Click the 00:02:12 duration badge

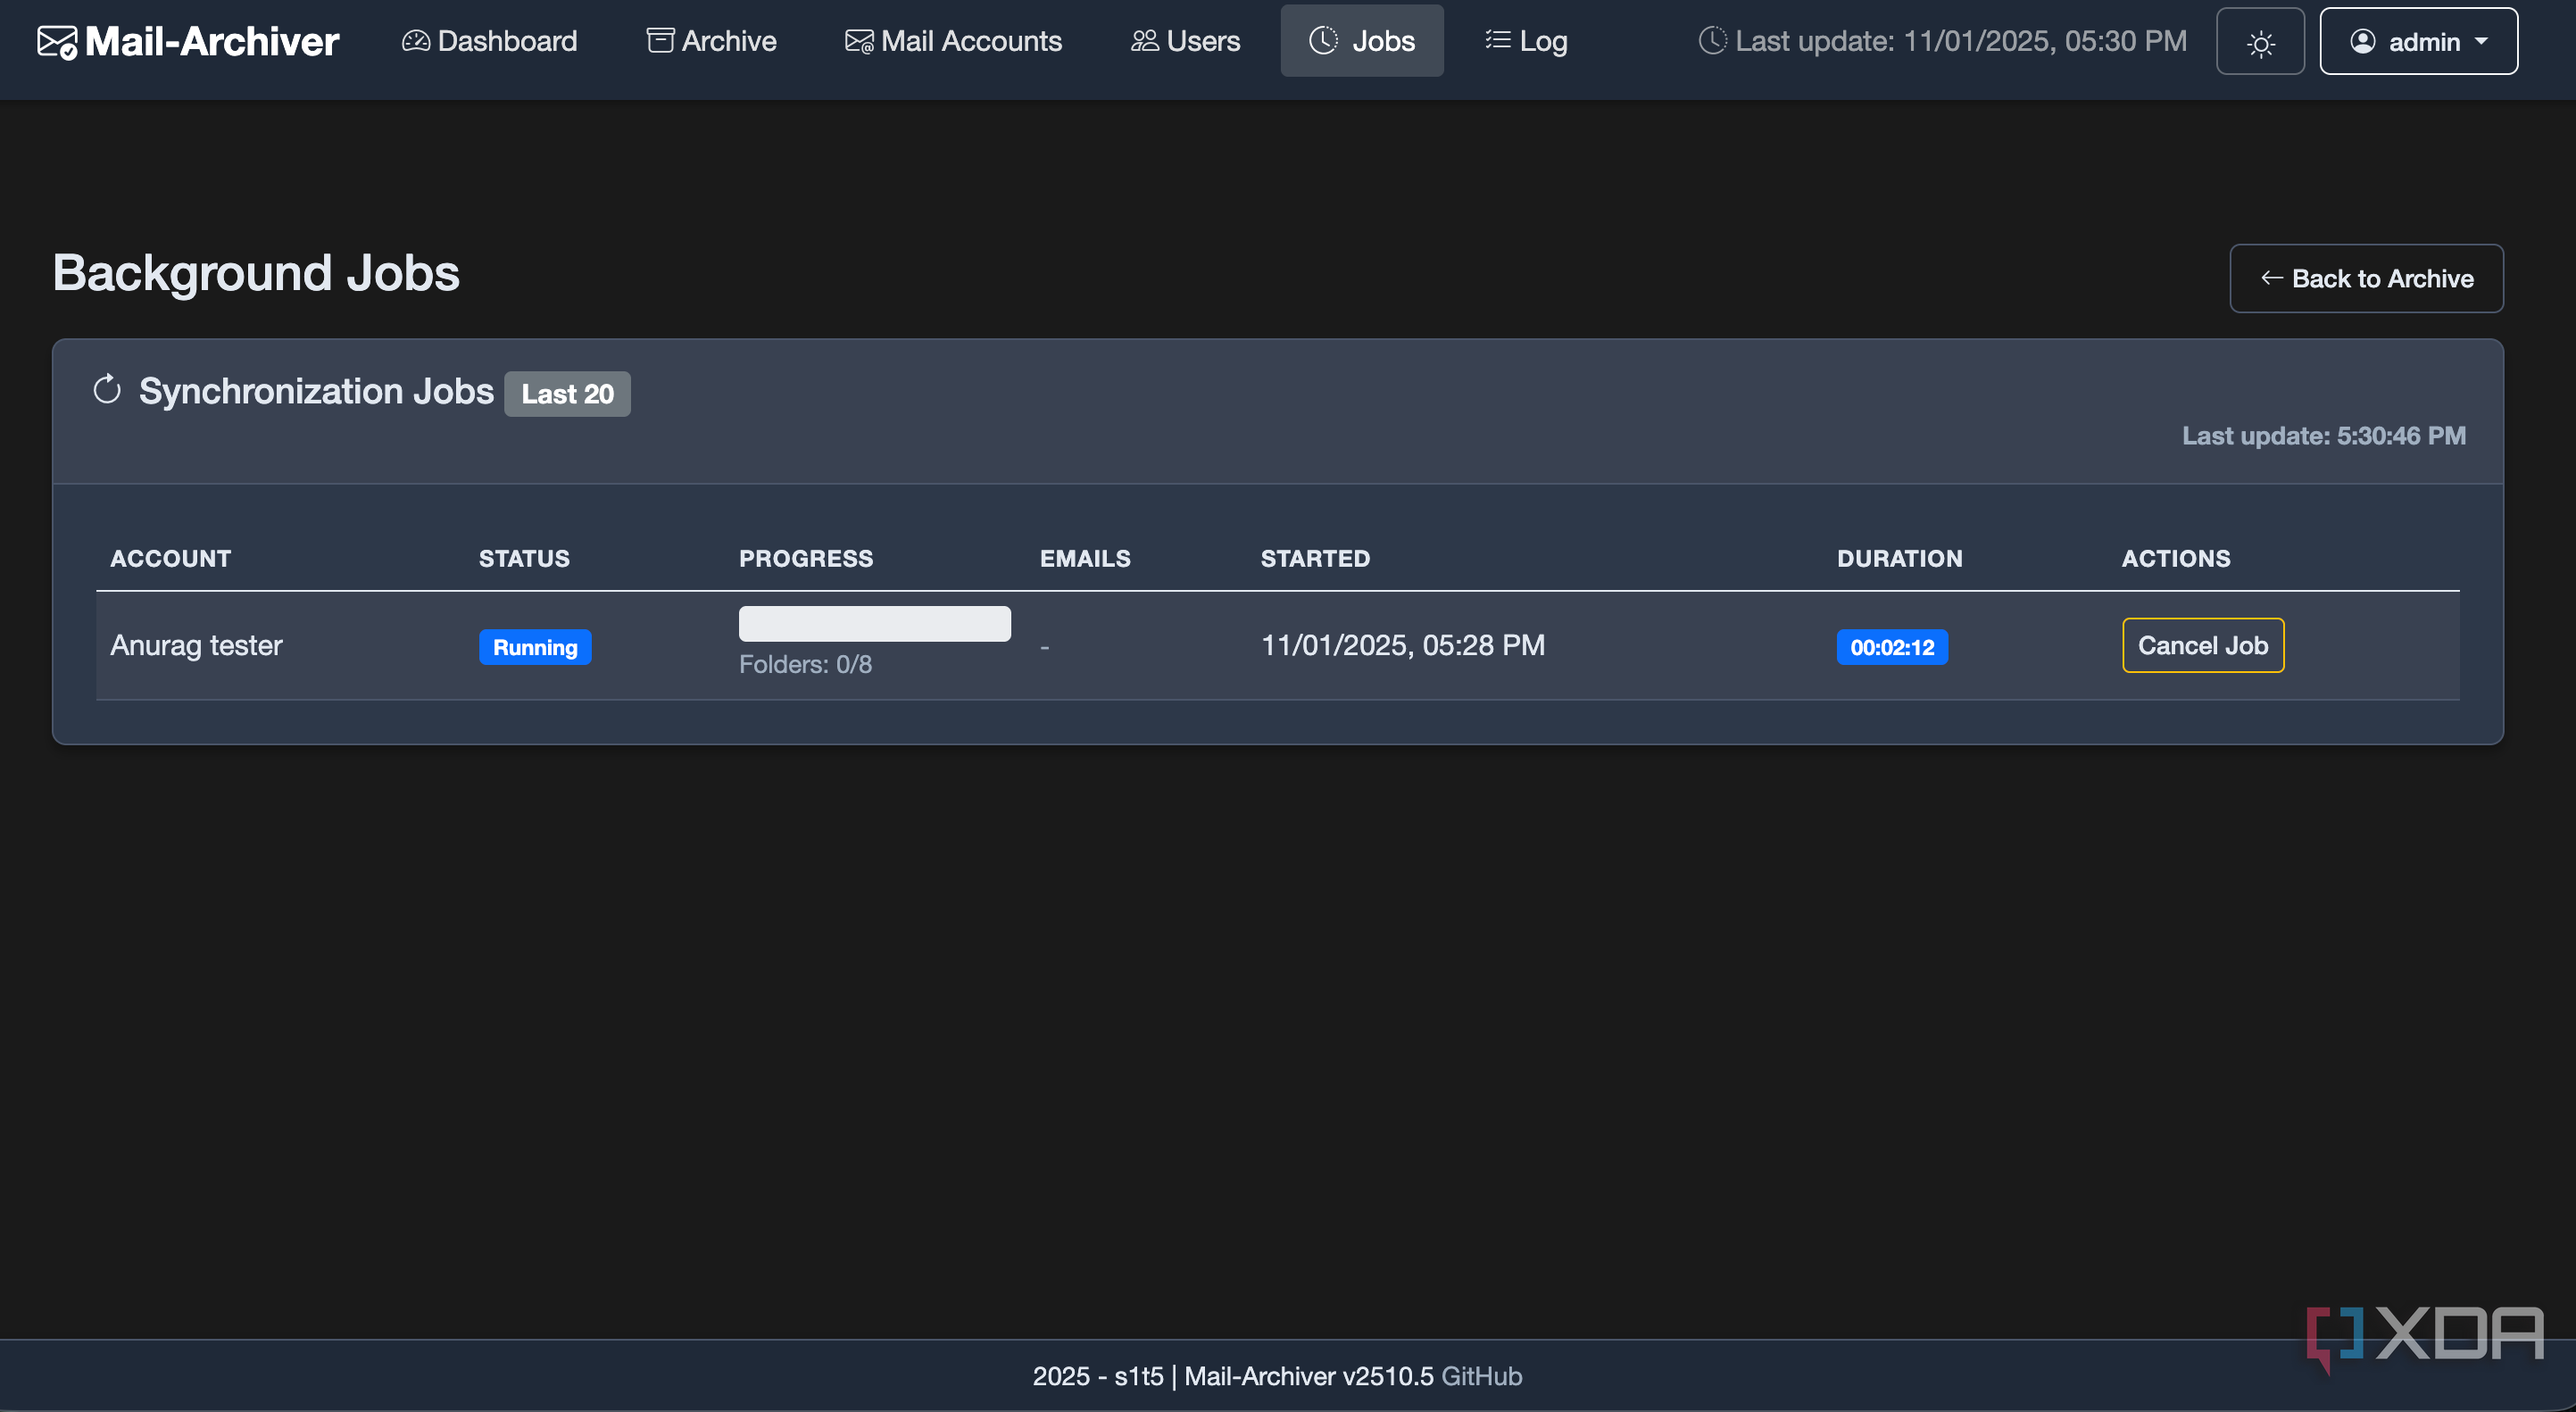(1892, 647)
